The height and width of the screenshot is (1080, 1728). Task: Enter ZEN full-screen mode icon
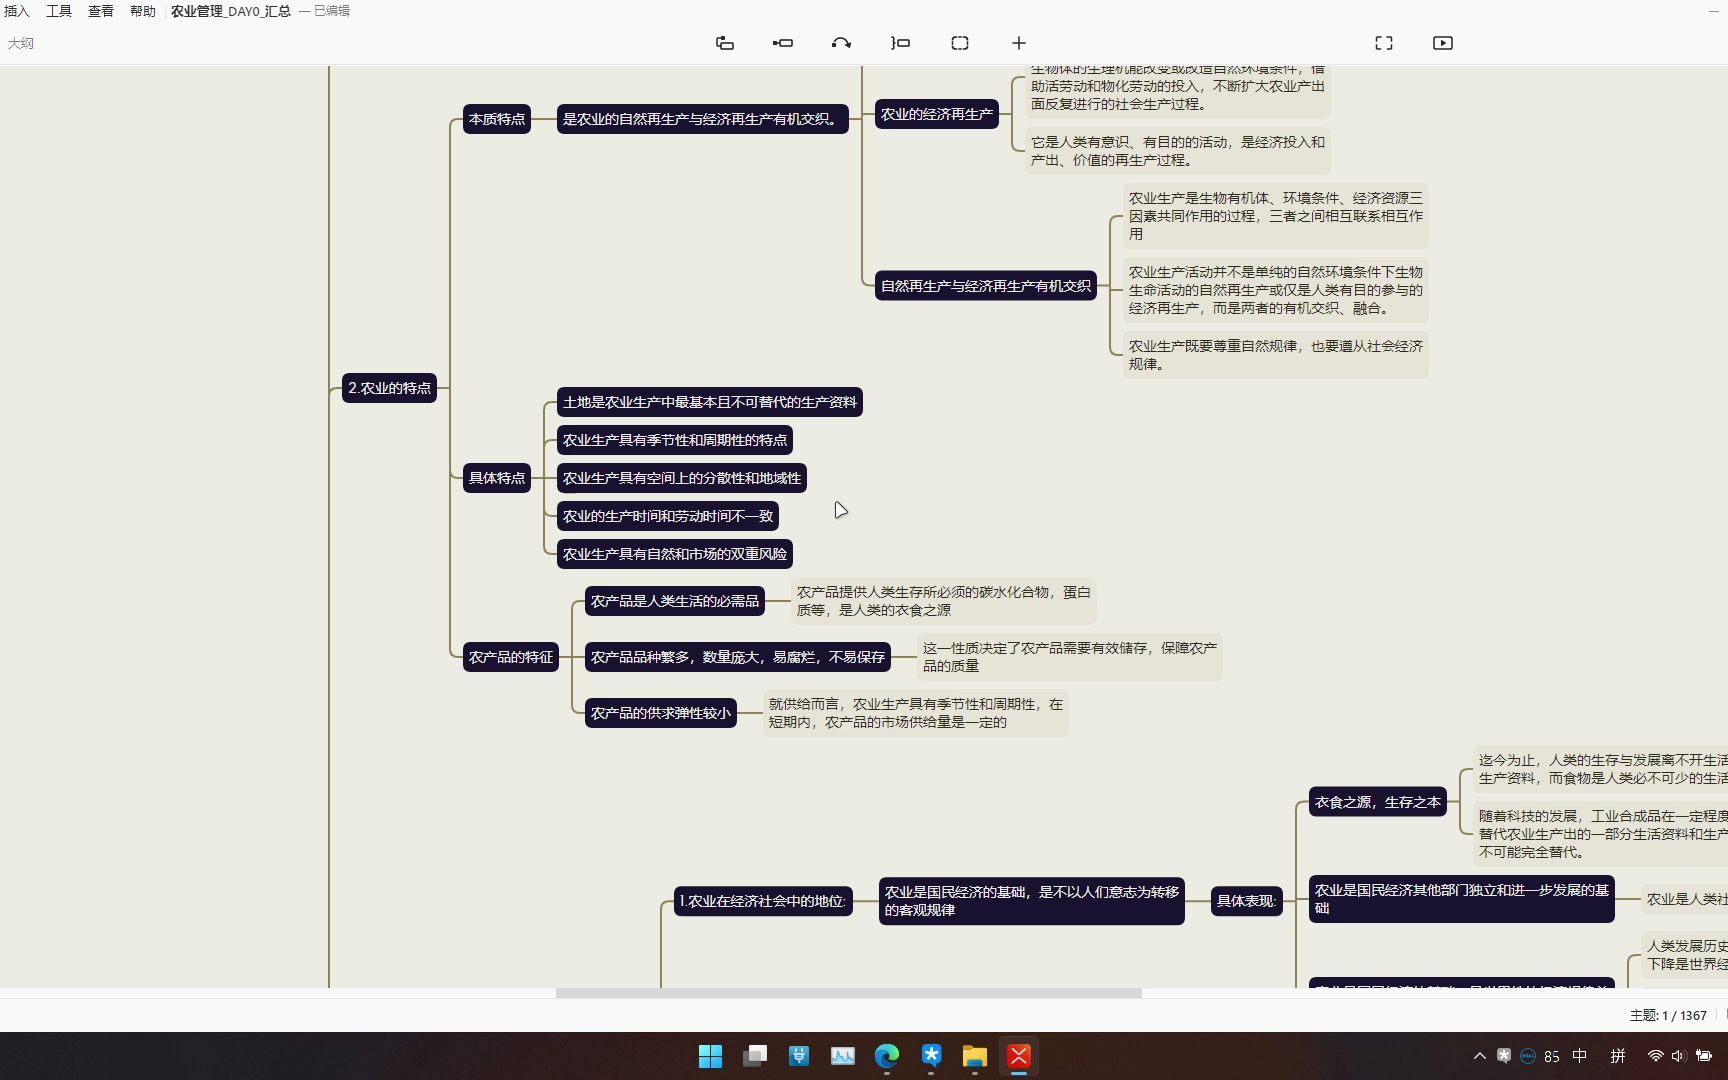pos(1384,43)
